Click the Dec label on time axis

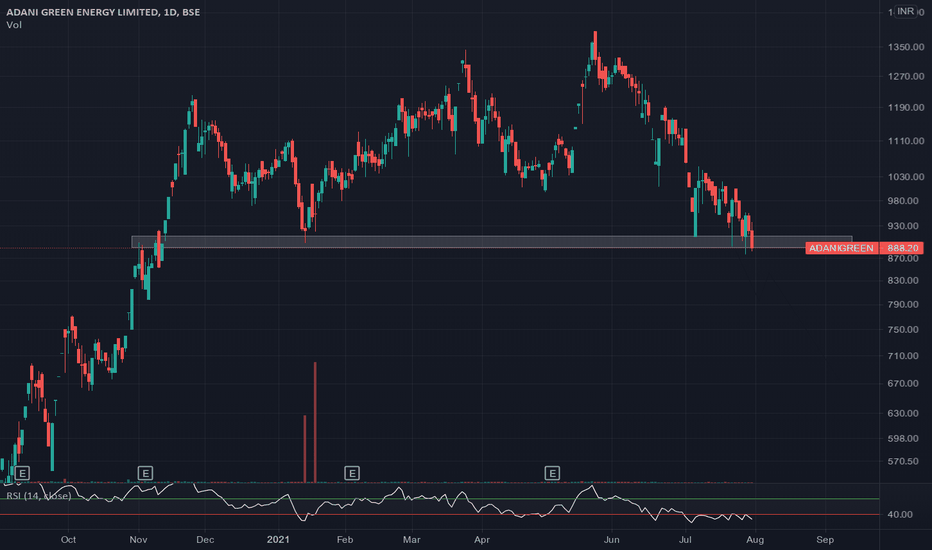pos(205,540)
